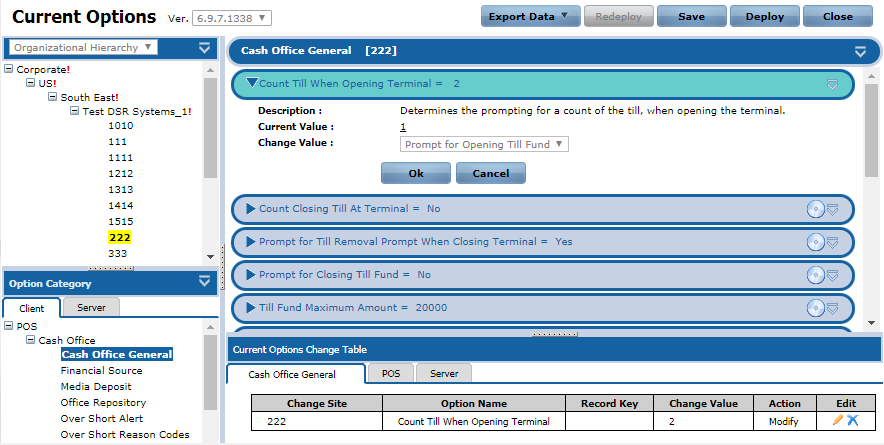The image size is (884, 445).
Task: Click the Close button
Action: point(838,16)
